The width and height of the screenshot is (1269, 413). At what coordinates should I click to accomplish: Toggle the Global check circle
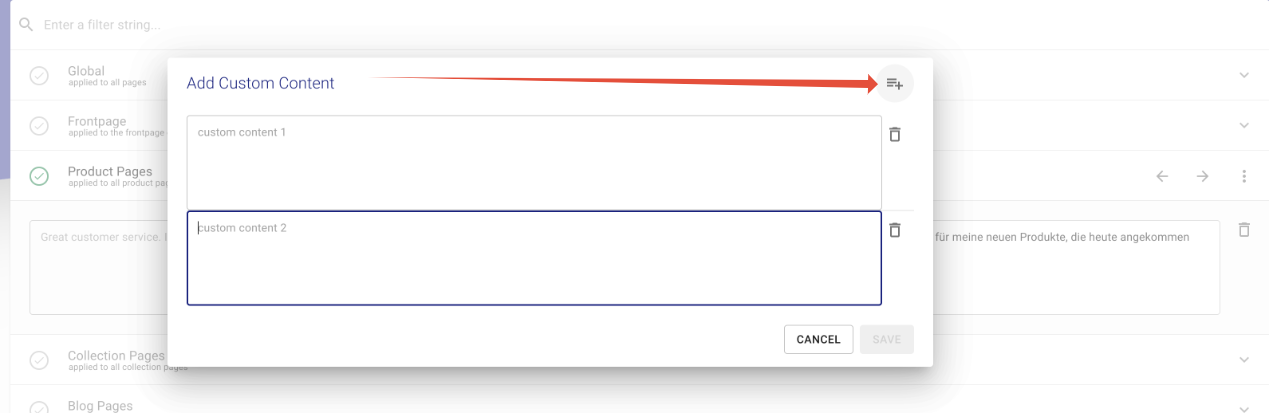point(39,76)
